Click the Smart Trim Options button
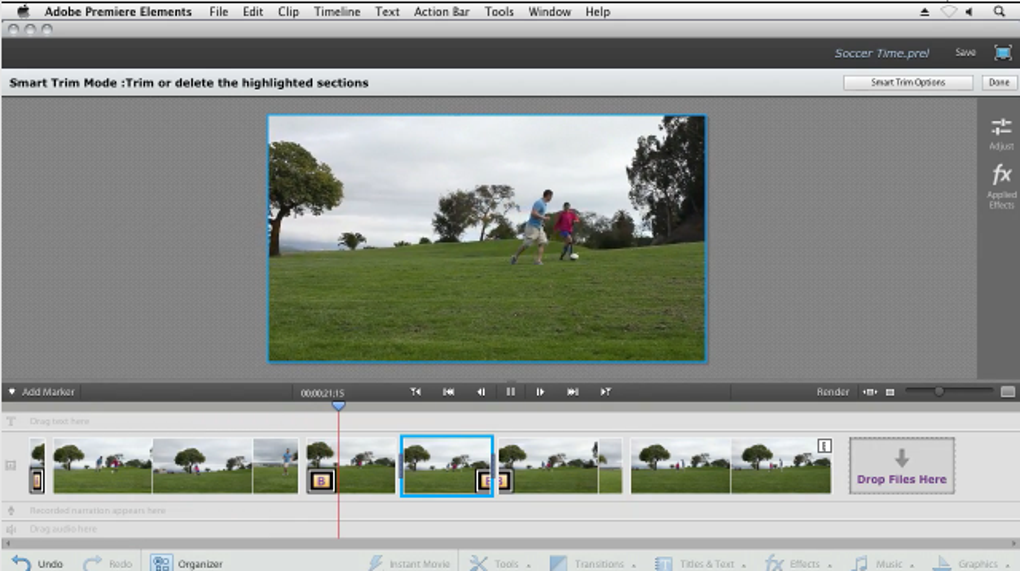This screenshot has width=1020, height=571. [907, 83]
